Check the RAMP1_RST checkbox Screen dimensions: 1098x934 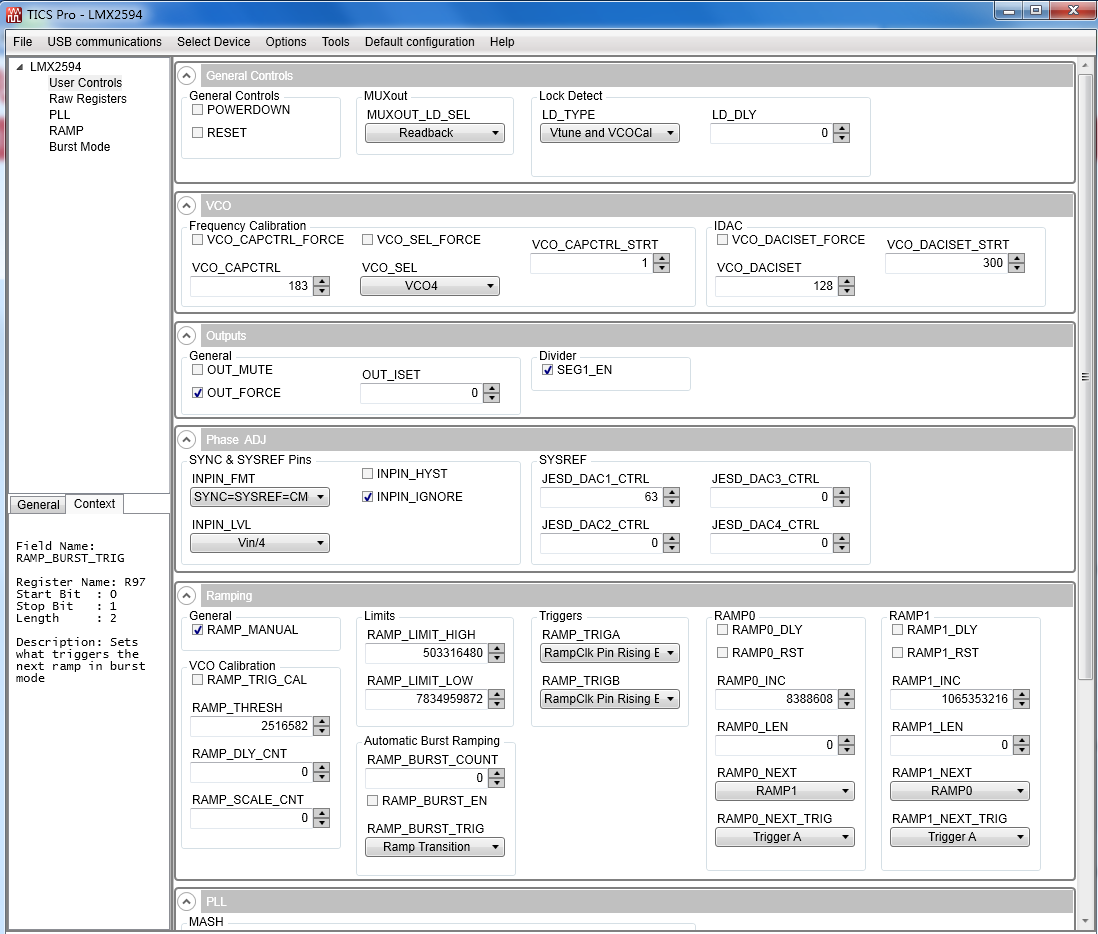[x=898, y=653]
